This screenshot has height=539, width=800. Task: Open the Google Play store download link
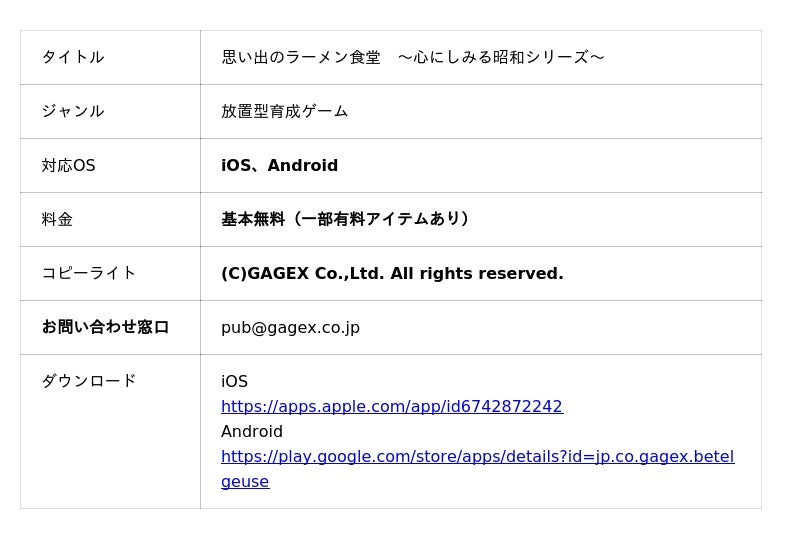click(477, 457)
